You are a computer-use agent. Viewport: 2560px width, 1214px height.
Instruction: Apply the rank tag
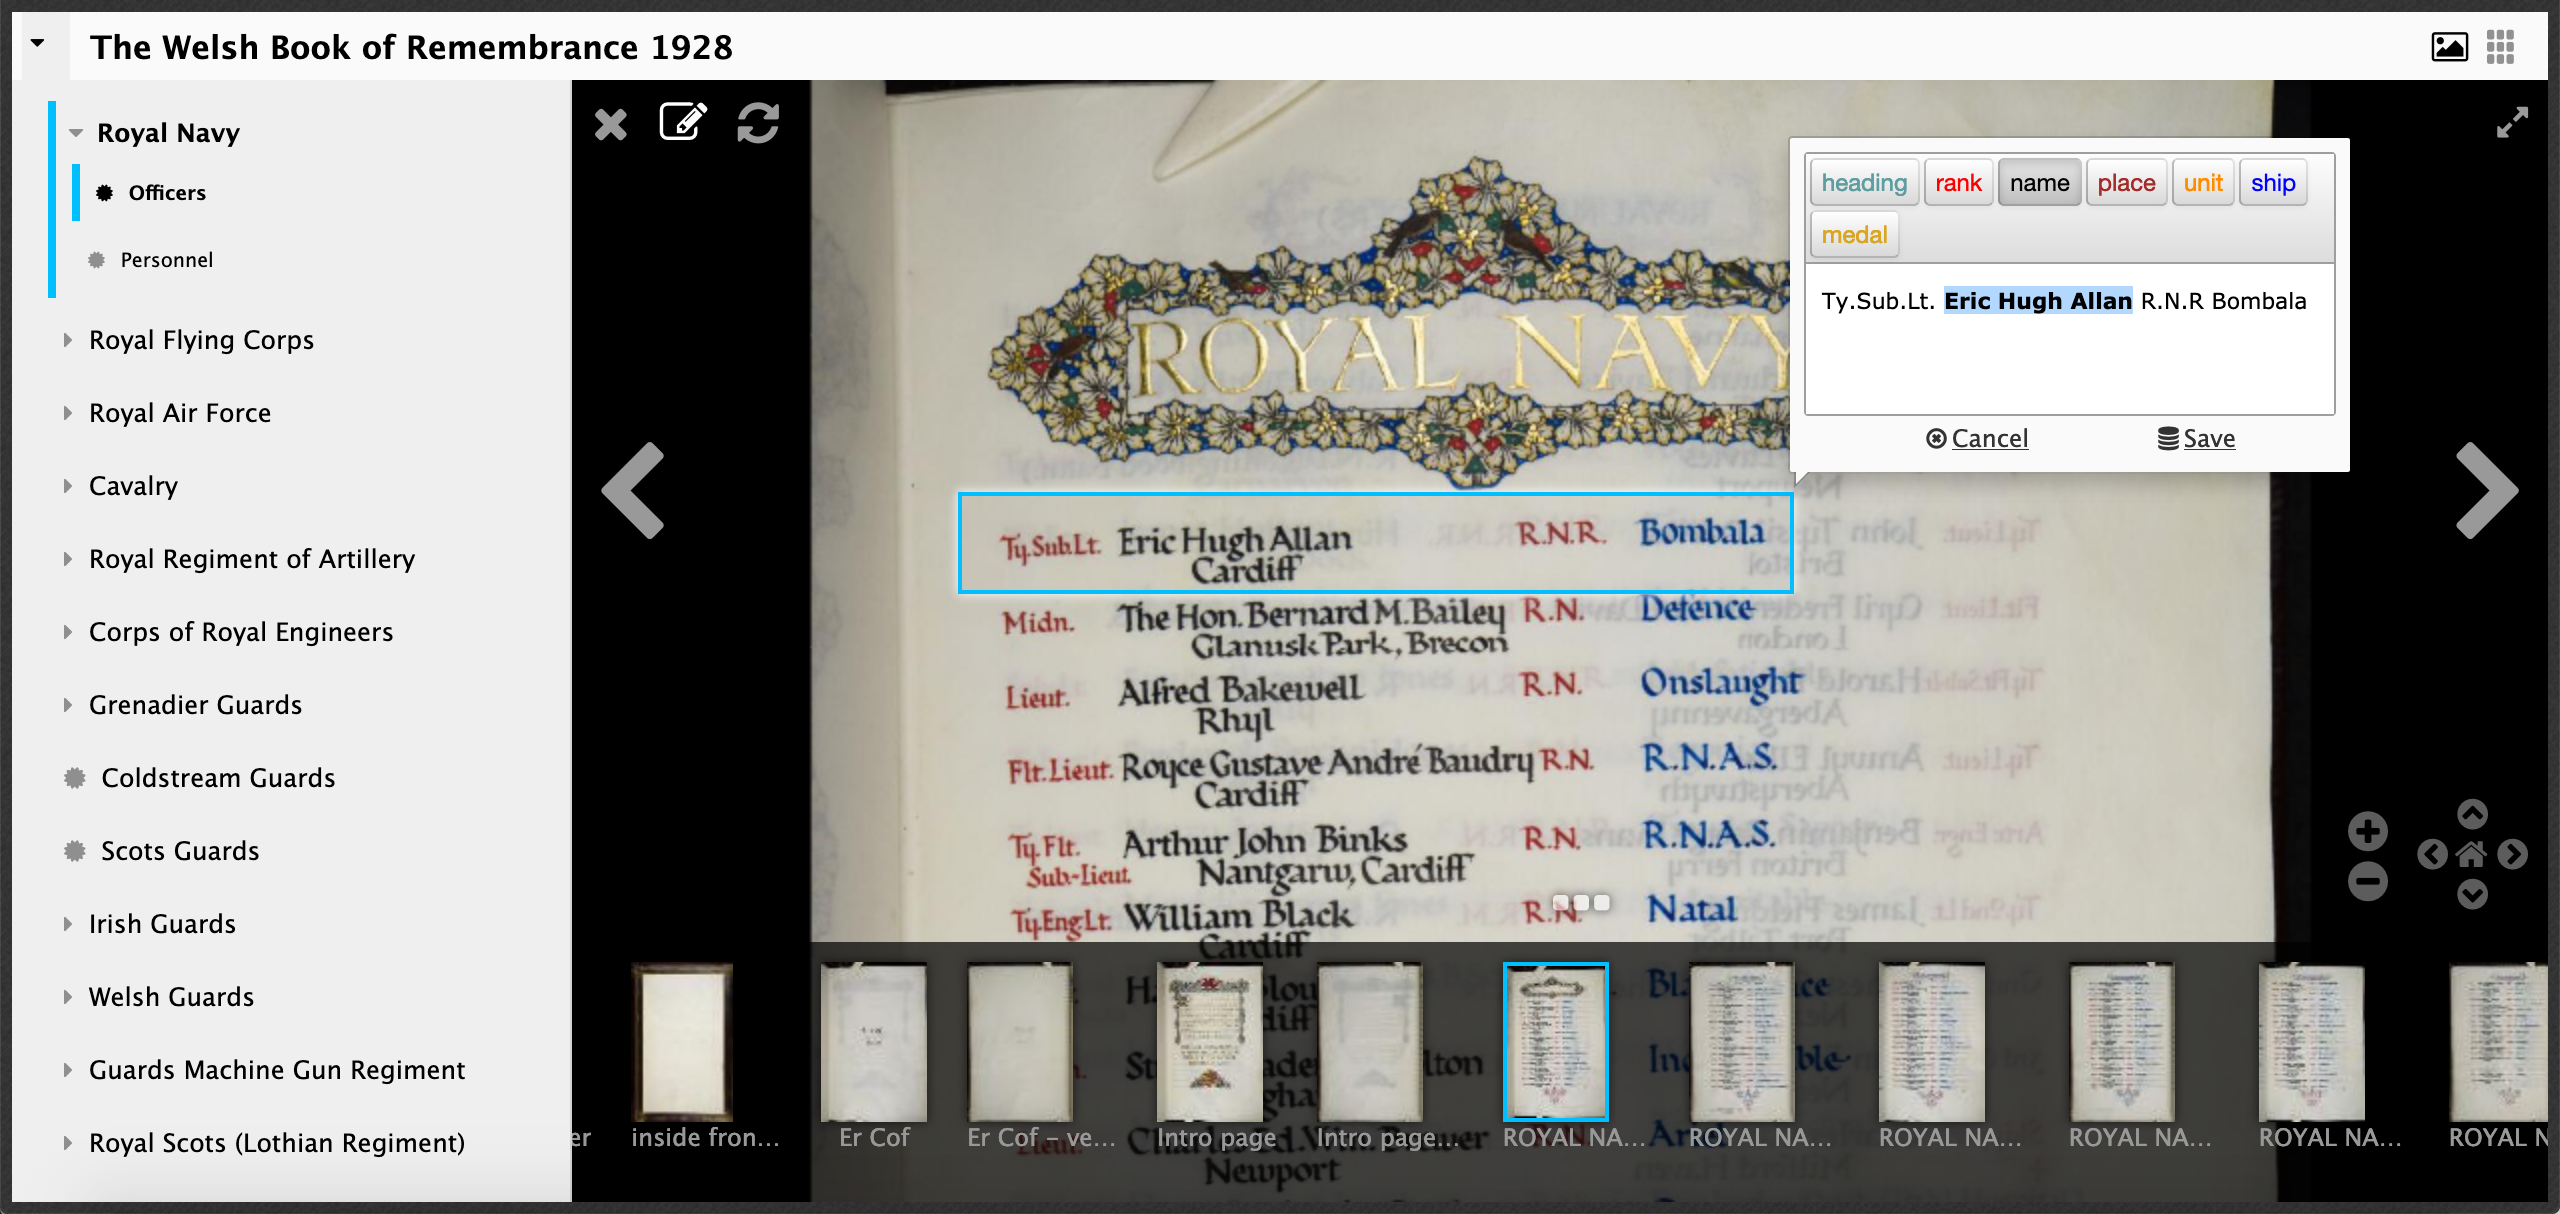[x=1958, y=183]
